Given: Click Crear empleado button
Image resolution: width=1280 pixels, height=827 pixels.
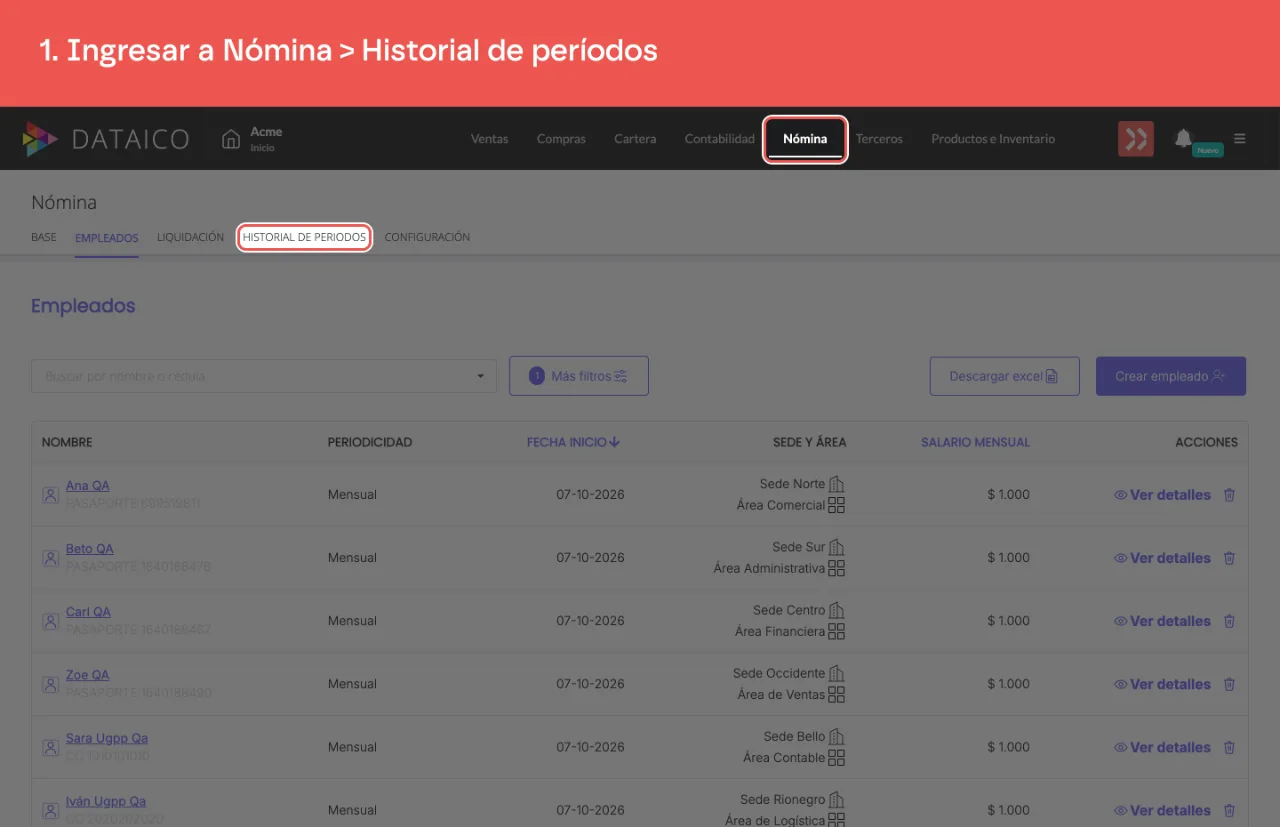Looking at the screenshot, I should (x=1171, y=376).
